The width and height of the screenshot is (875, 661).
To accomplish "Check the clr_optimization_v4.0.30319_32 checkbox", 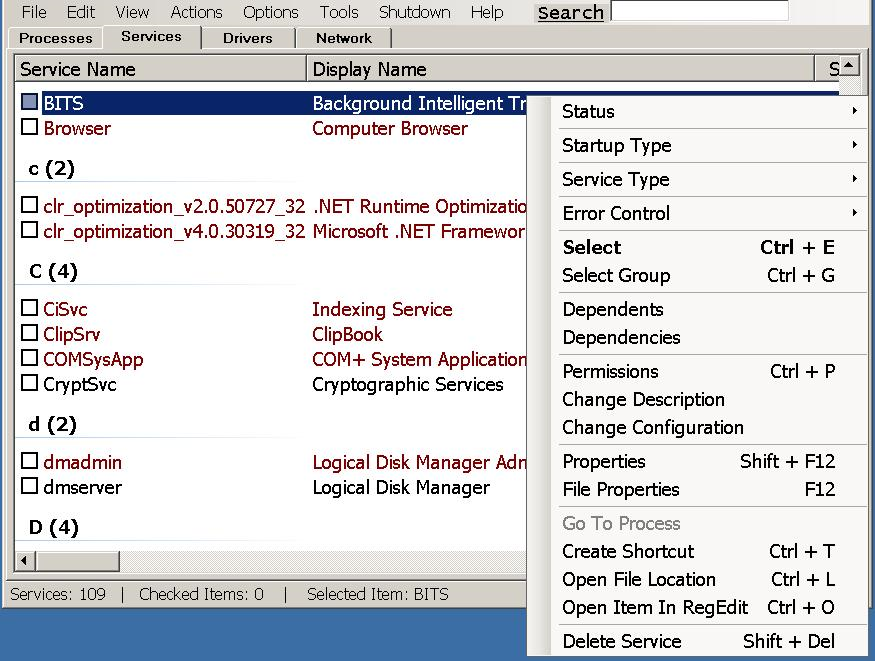I will [30, 230].
